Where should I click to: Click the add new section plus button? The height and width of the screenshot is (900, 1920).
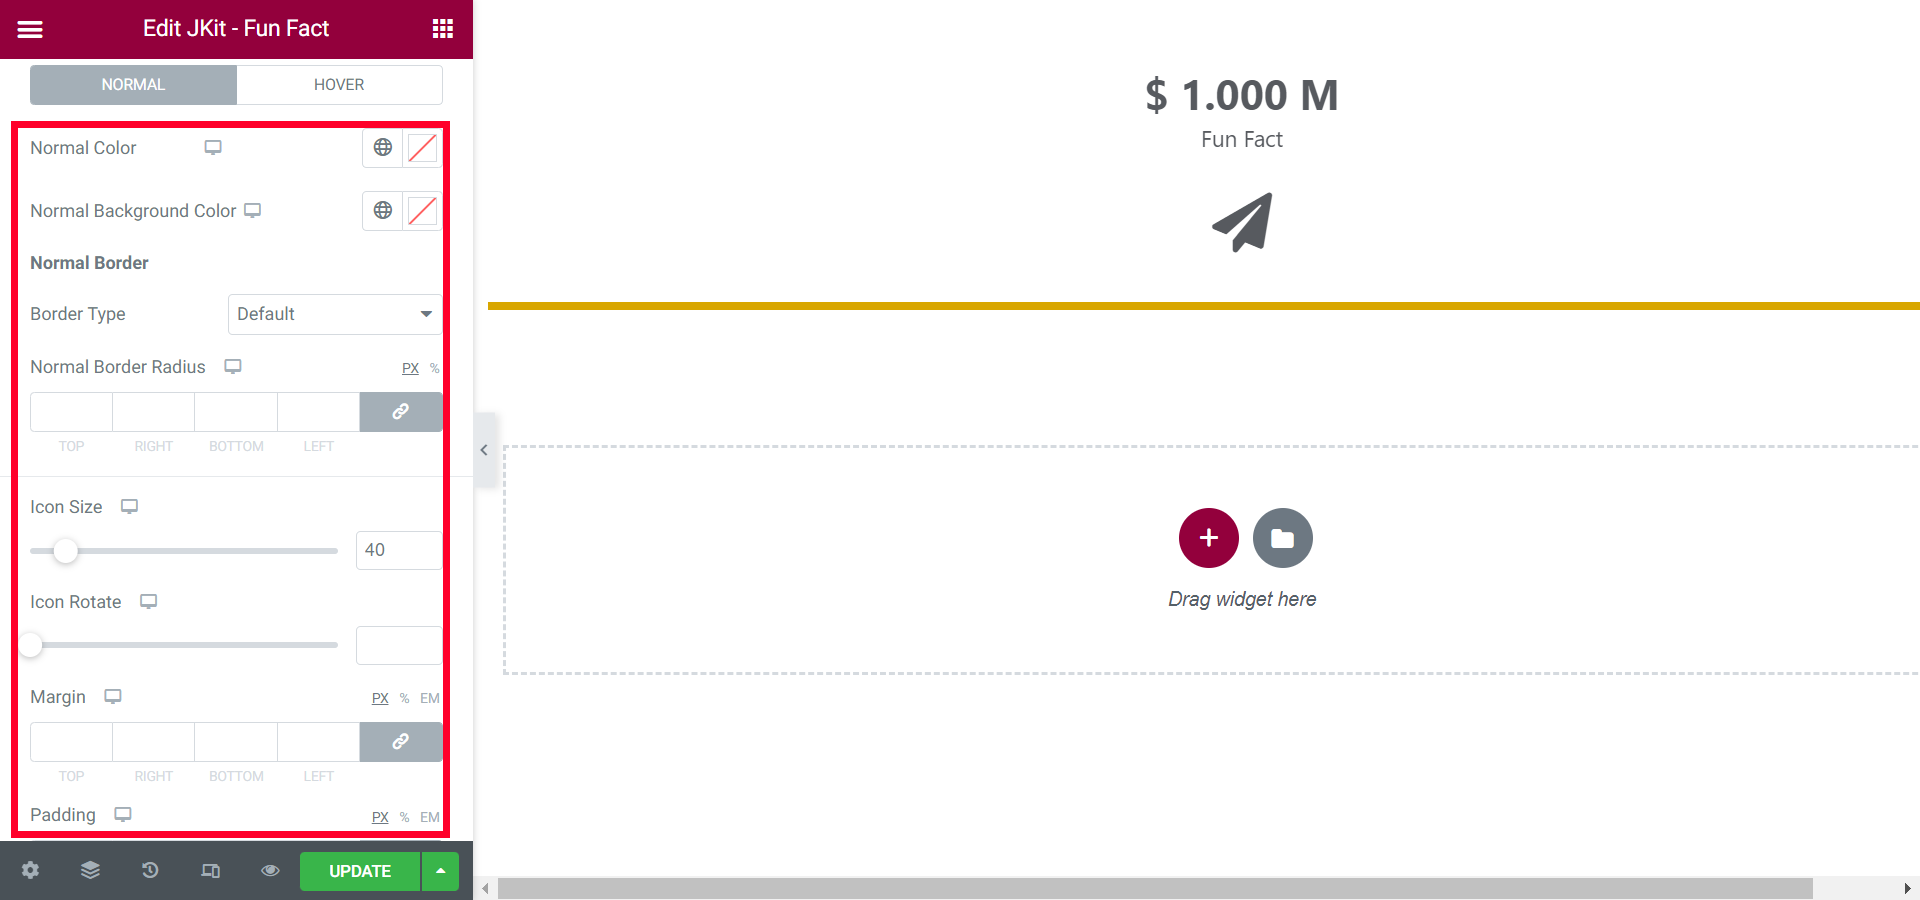point(1208,538)
